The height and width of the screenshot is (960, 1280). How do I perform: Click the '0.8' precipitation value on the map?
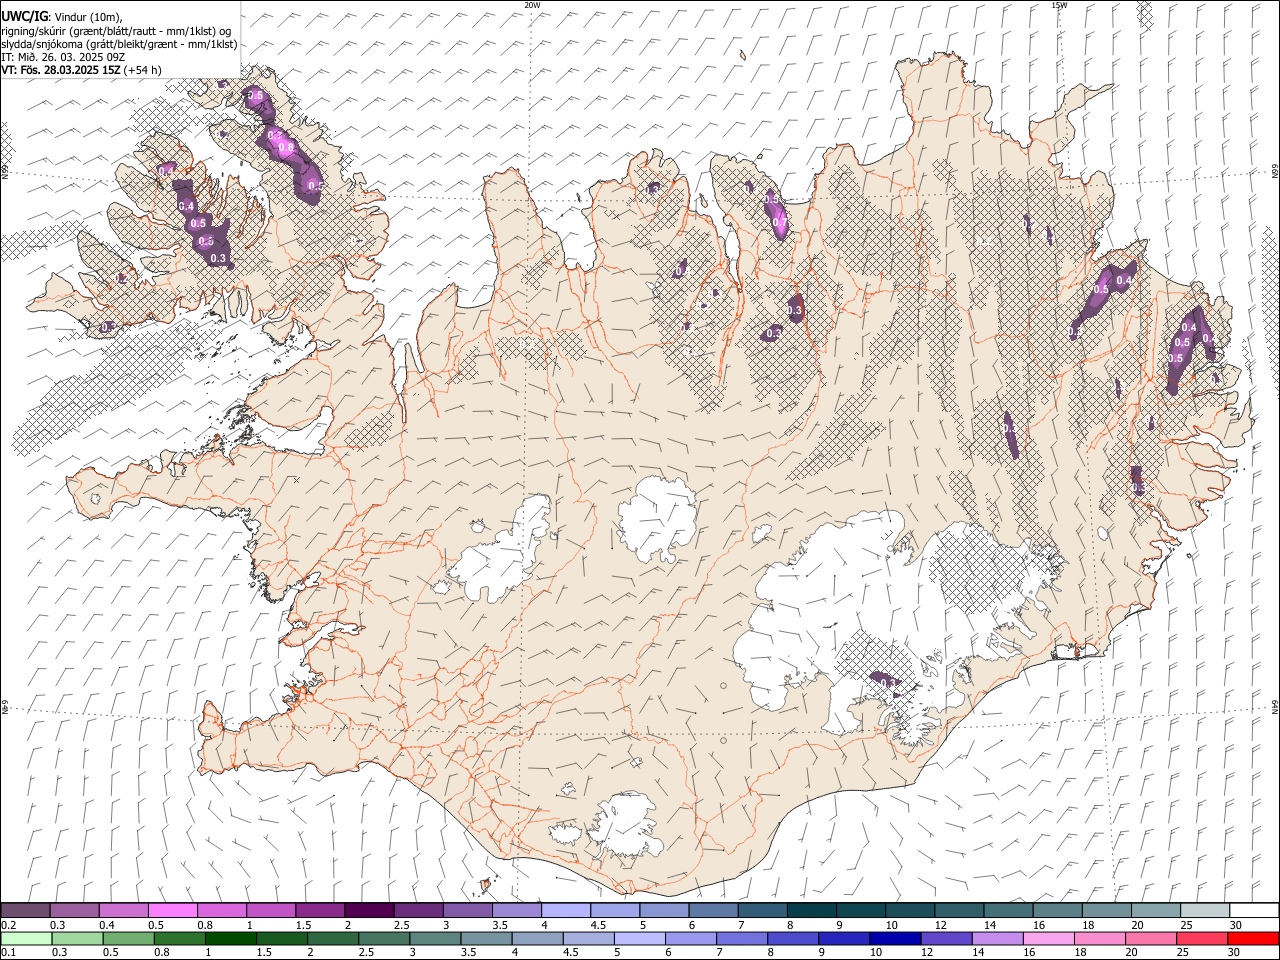[x=286, y=147]
